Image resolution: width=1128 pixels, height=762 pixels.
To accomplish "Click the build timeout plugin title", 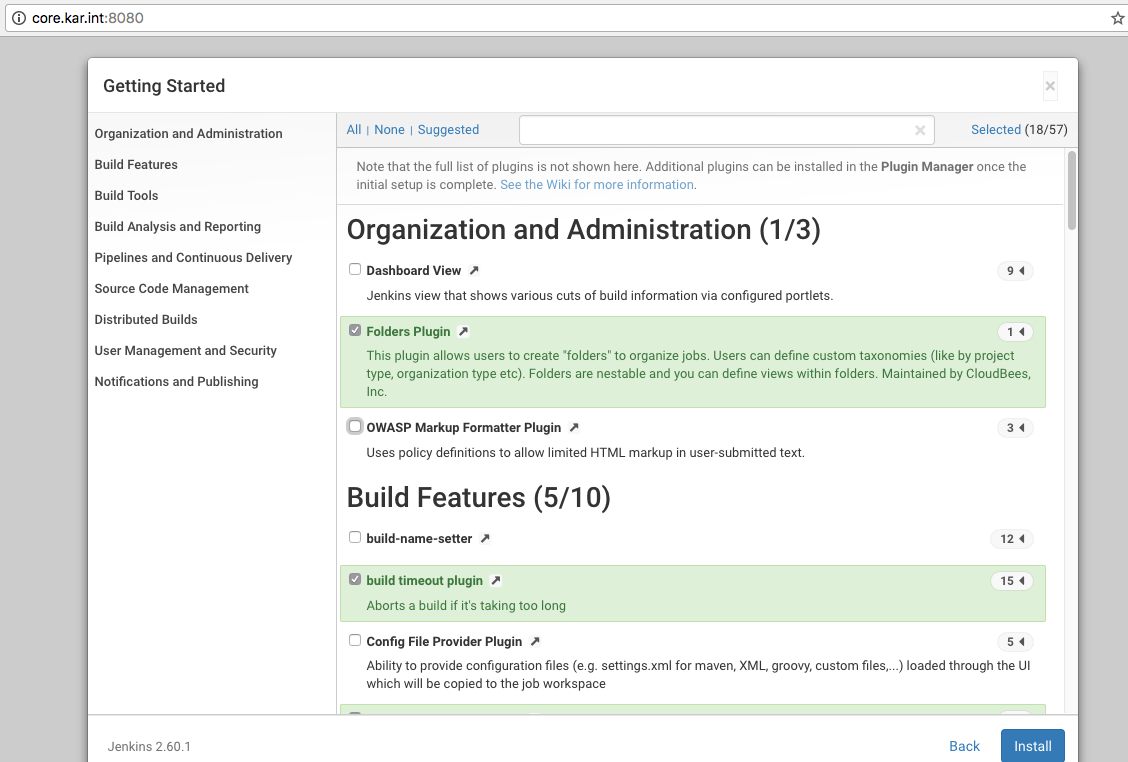I will tap(424, 581).
